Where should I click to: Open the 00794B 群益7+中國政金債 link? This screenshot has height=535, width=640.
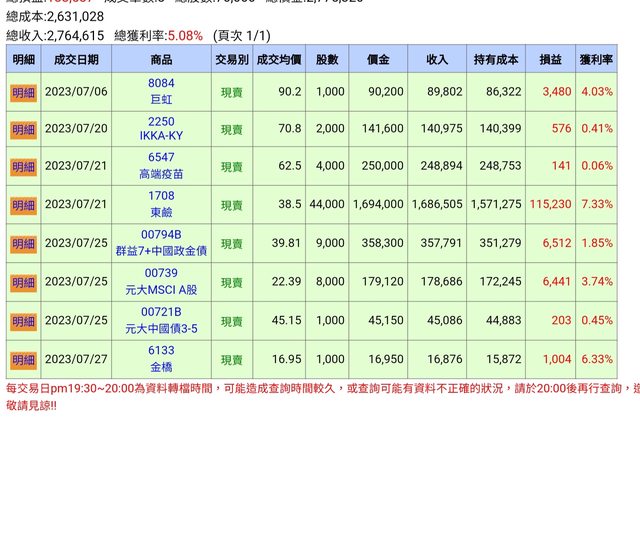click(161, 243)
